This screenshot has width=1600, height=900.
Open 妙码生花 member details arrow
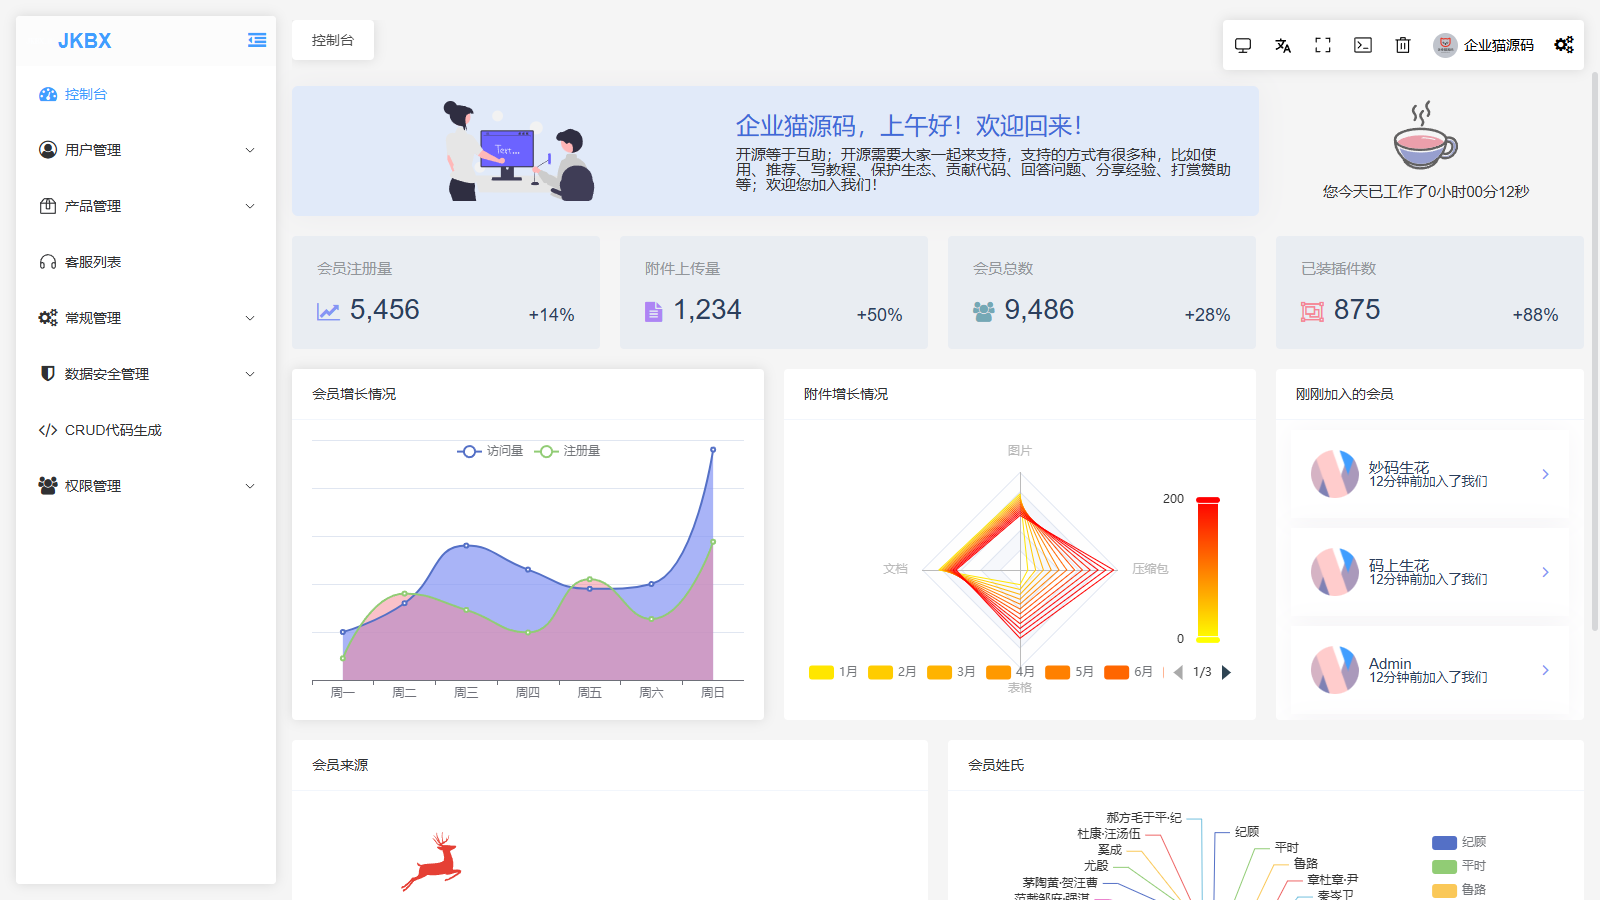tap(1545, 474)
